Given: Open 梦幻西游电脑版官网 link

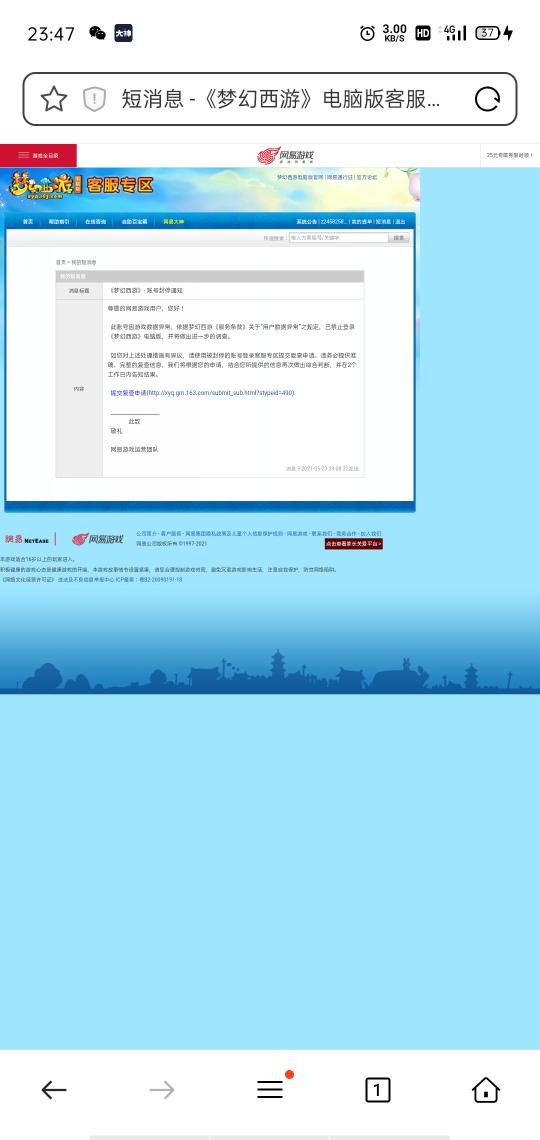Looking at the screenshot, I should 300,177.
